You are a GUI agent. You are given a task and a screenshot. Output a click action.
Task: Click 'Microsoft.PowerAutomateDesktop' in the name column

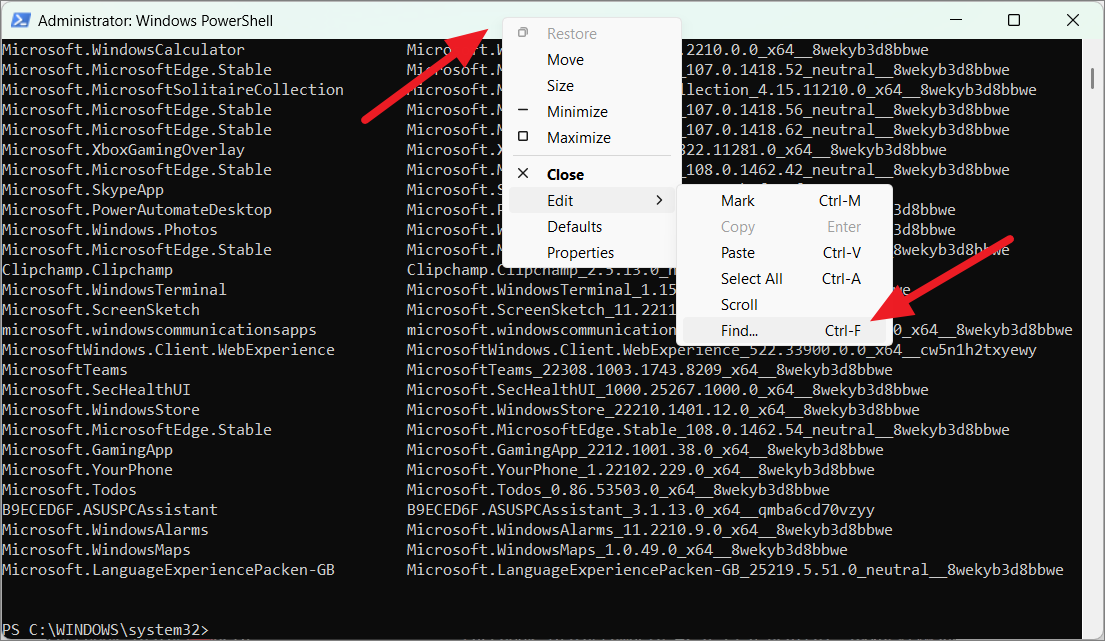coord(137,210)
